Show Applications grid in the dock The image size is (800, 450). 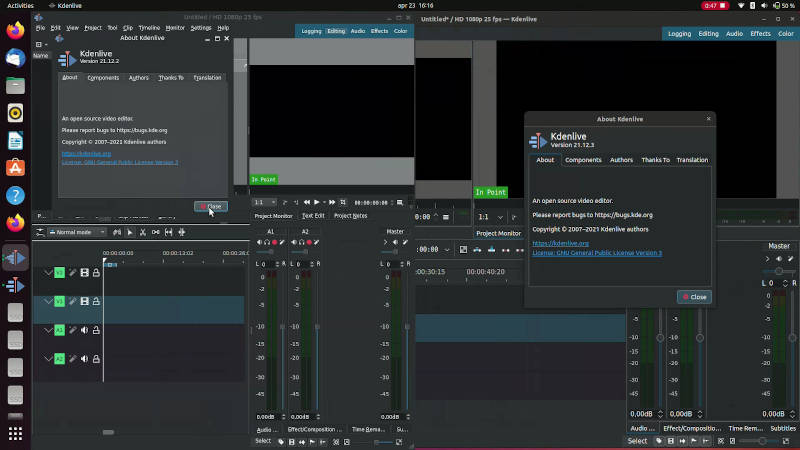(15, 434)
